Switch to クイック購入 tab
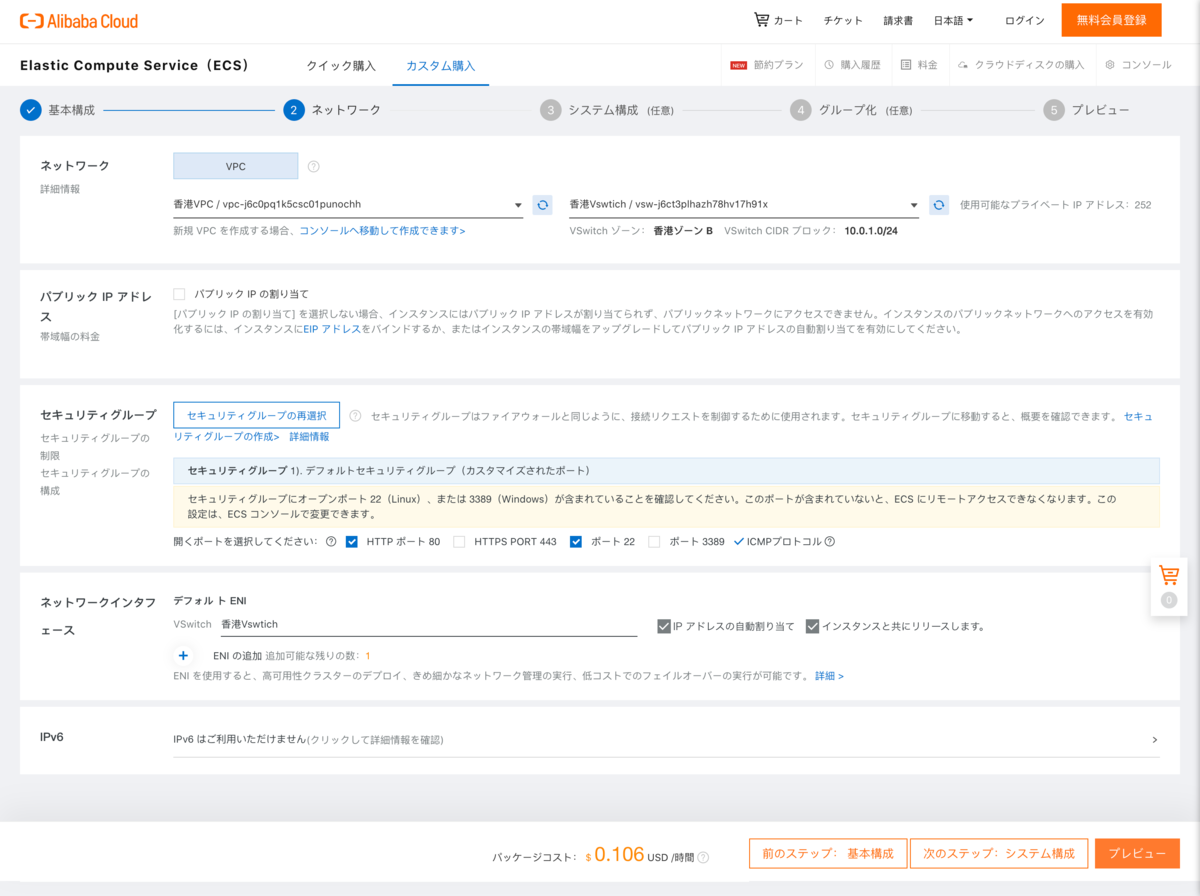Viewport: 1200px width, 896px height. pos(341,66)
